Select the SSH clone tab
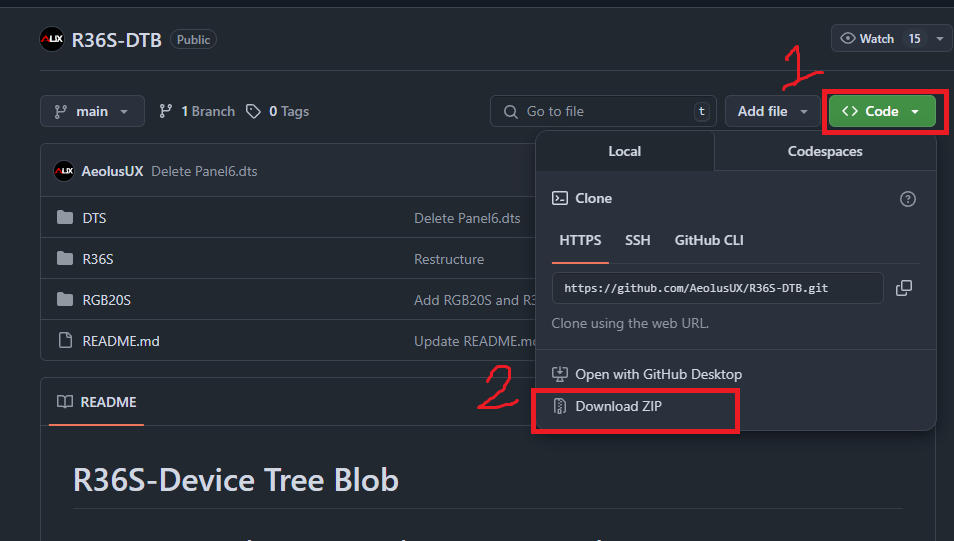The image size is (954, 541). (638, 240)
